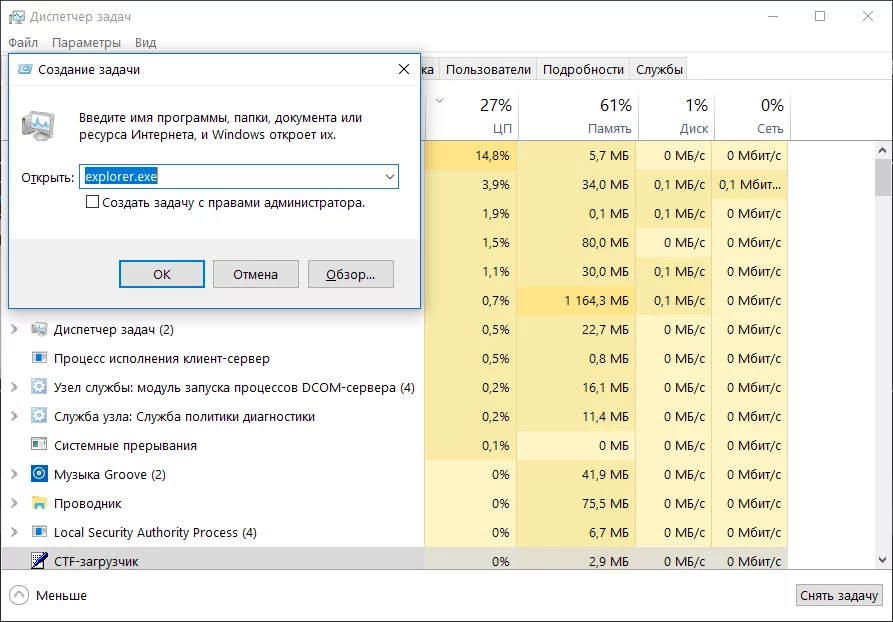Sort by the Диск 1% column header
Viewport: 893px width, 622px height.
[676, 116]
